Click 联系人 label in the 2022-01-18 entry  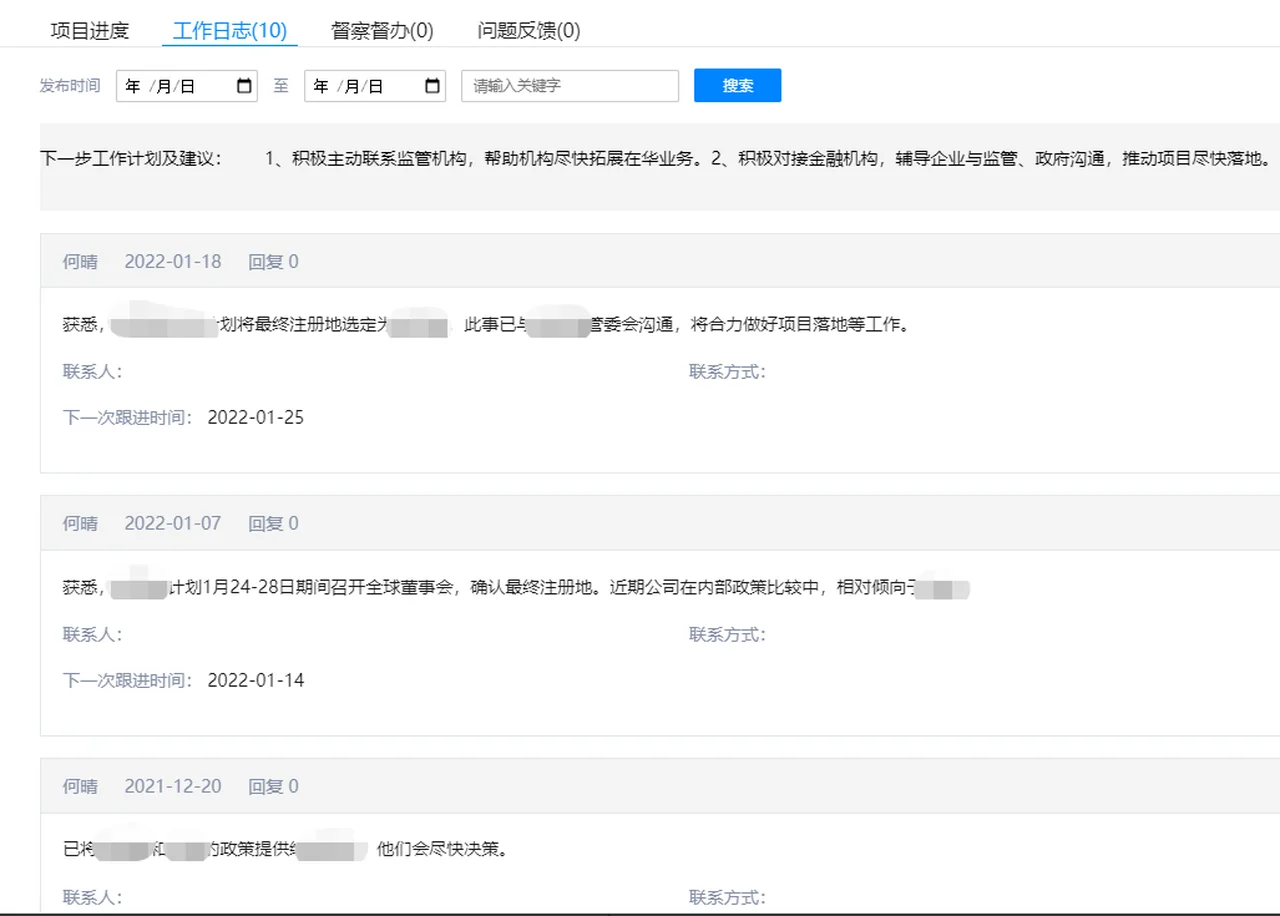point(92,372)
